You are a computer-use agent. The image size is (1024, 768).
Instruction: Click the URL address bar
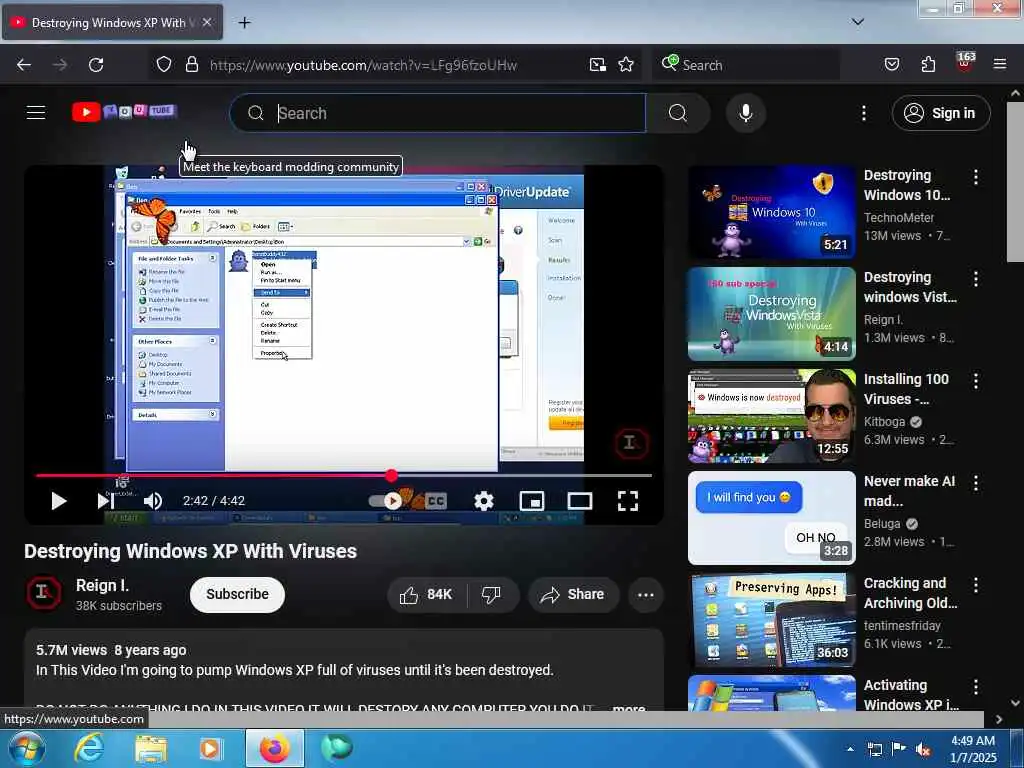pyautogui.click(x=362, y=65)
